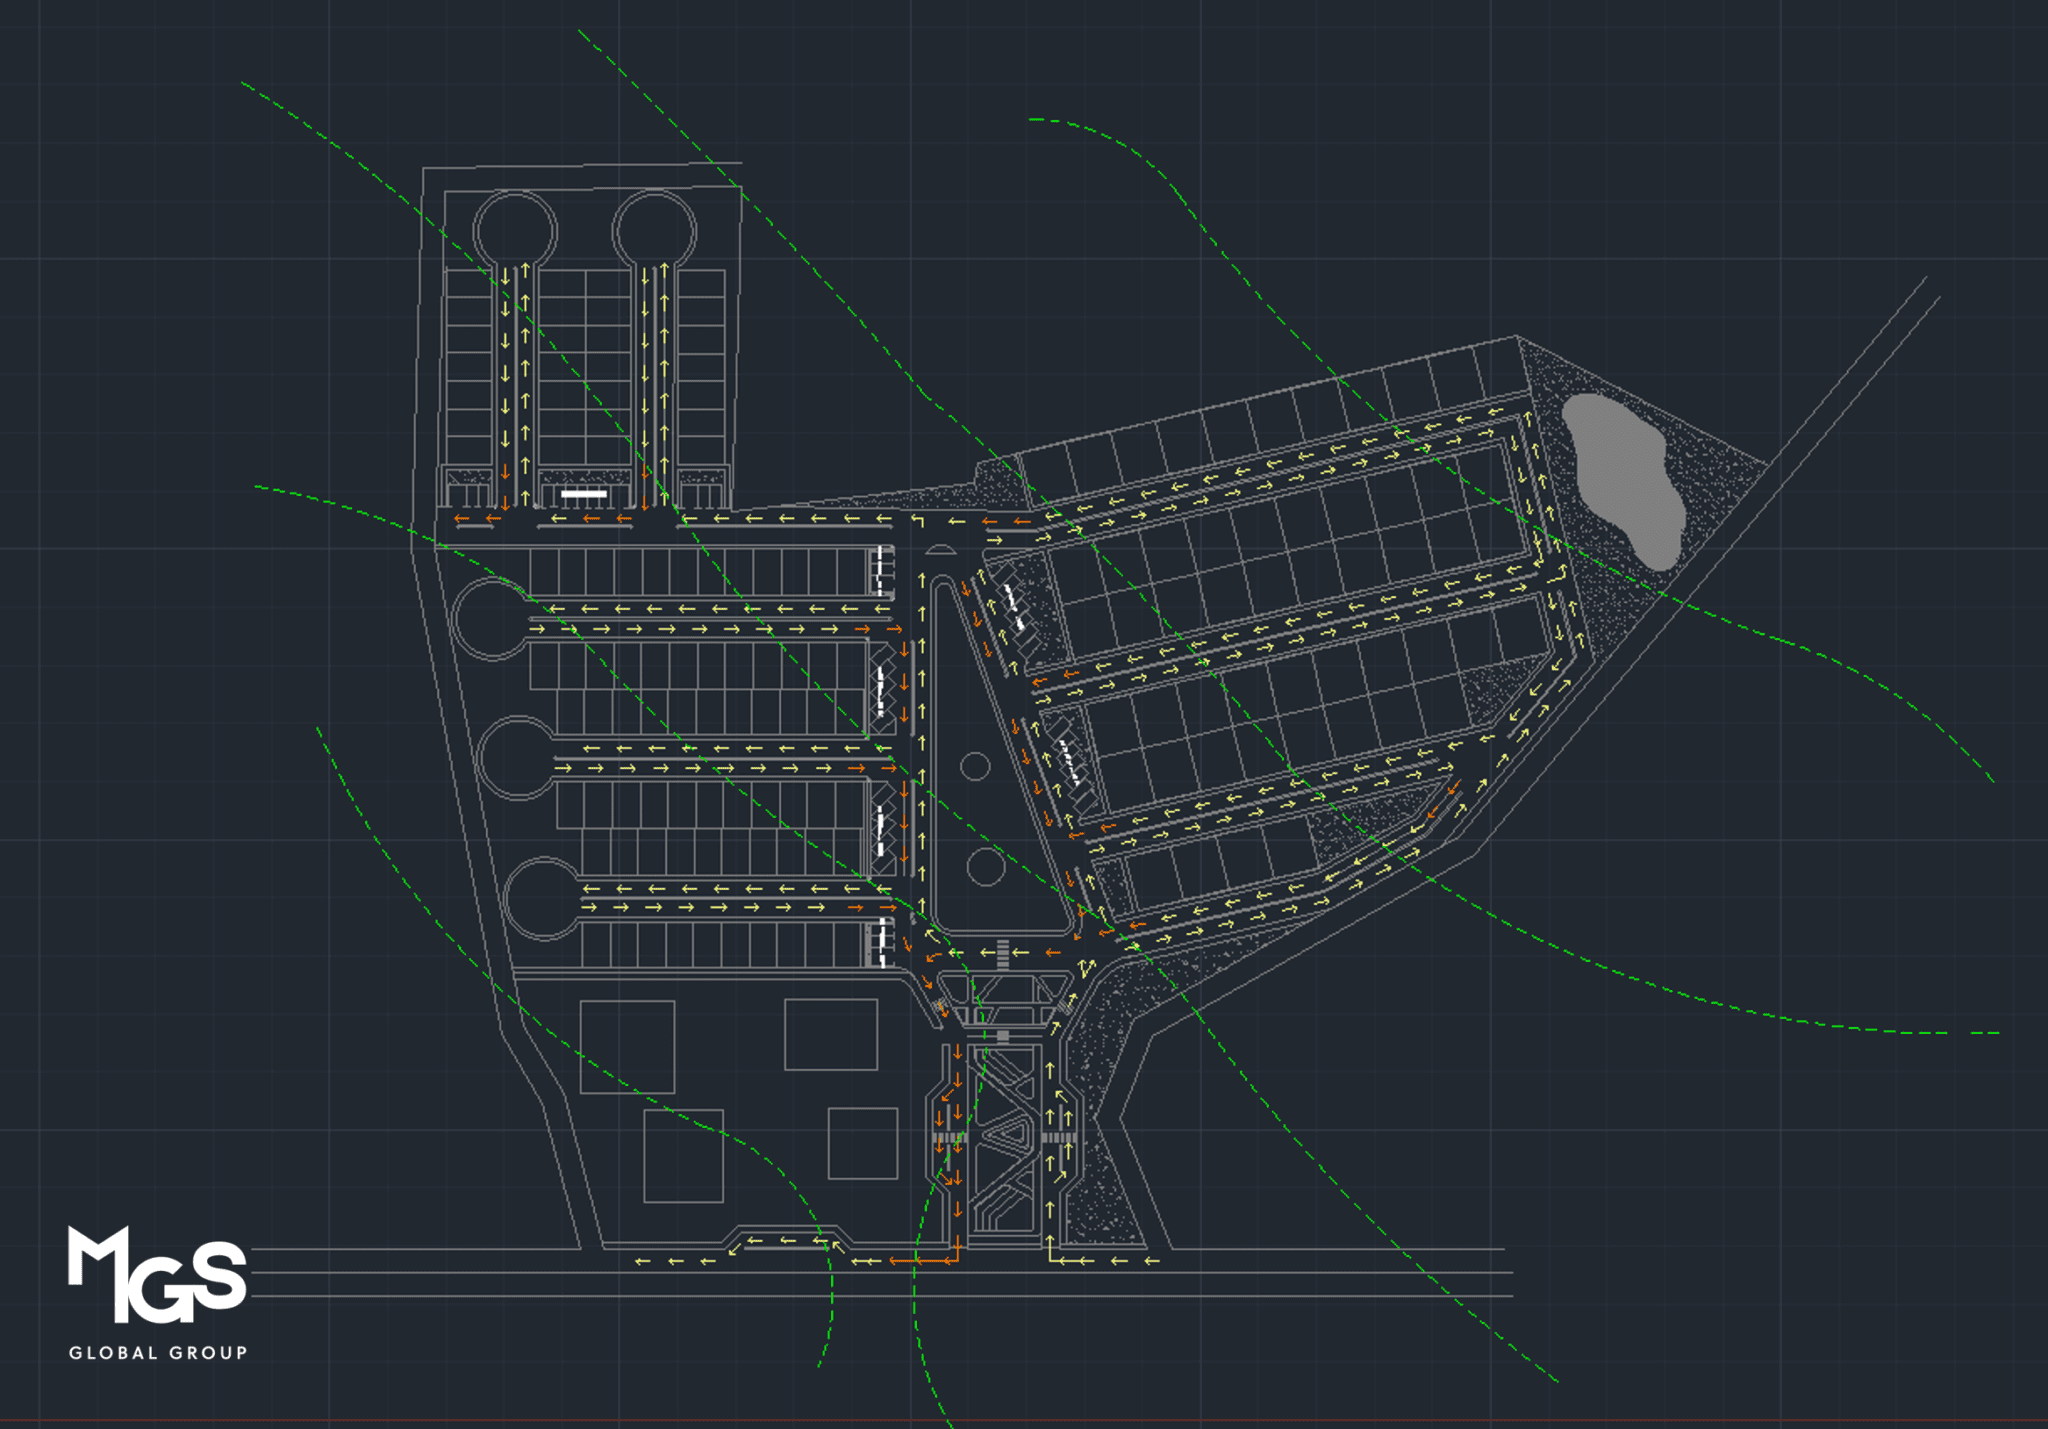Screen dimensions: 2048x1429
Task: Select the gray pond shape upper right
Action: [1620, 480]
